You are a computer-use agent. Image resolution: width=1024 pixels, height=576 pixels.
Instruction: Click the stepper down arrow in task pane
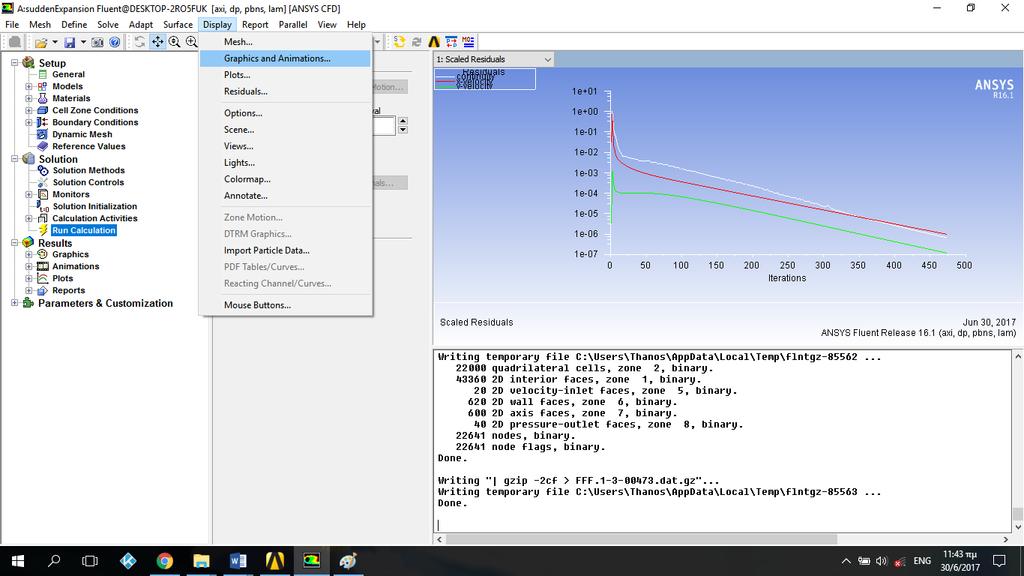(403, 130)
